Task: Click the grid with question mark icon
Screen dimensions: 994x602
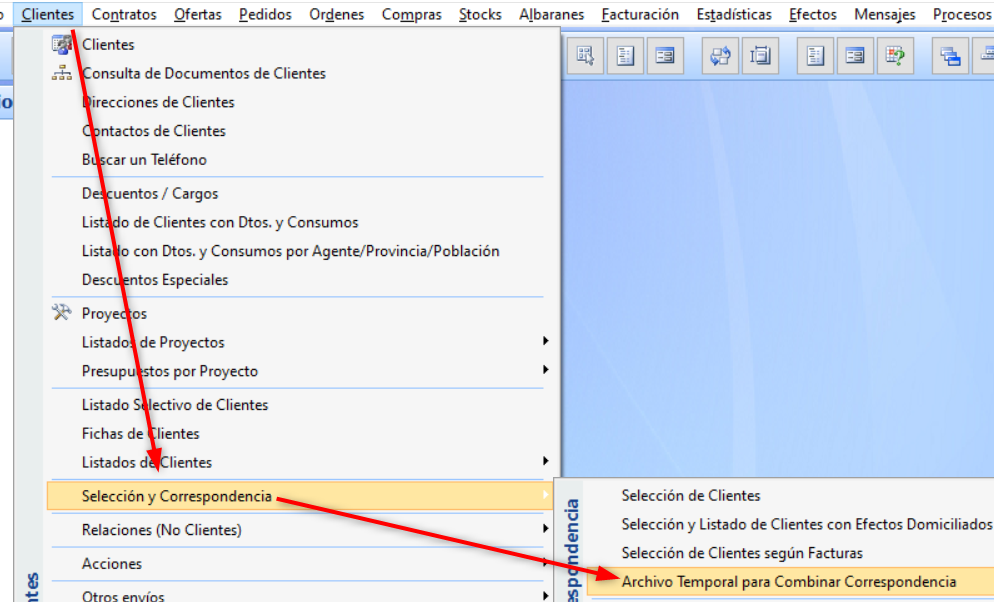Action: click(894, 57)
